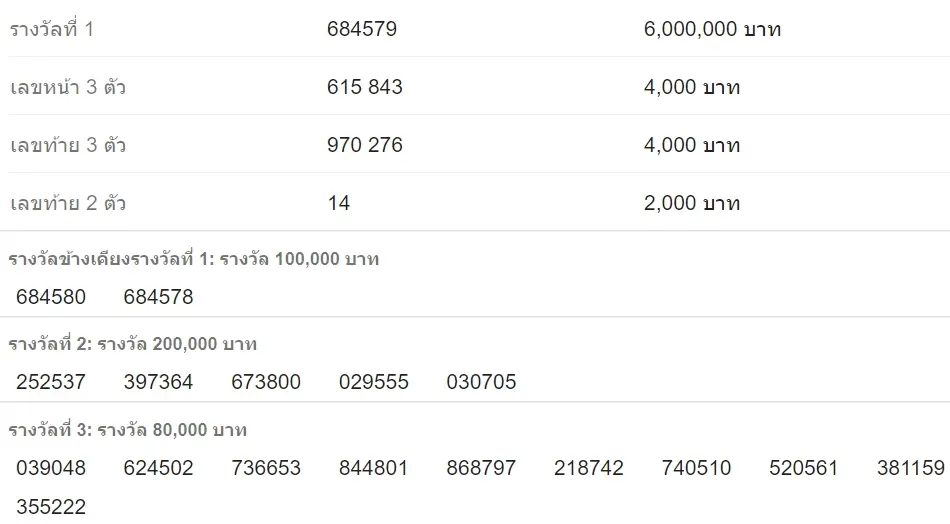Click the last three digits 970 276
The height and width of the screenshot is (524, 950).
point(364,146)
